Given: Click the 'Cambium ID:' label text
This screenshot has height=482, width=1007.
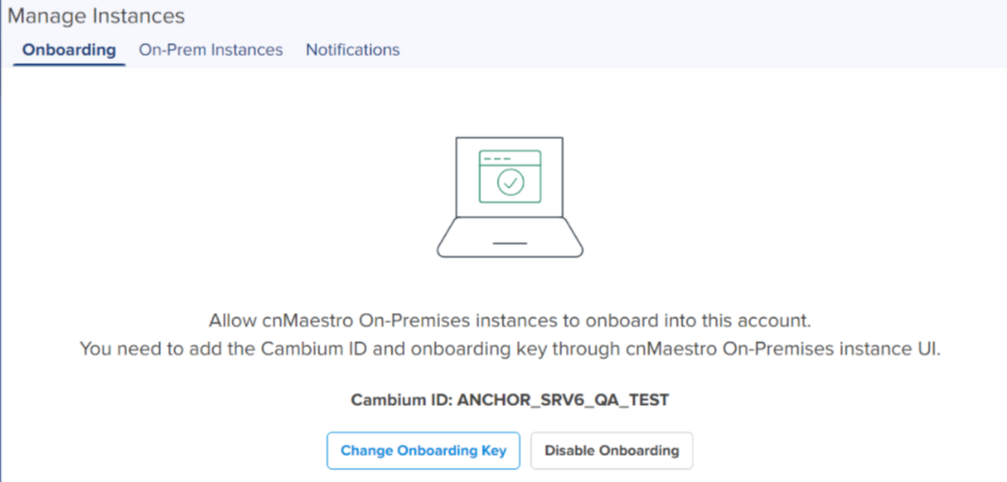Looking at the screenshot, I should point(401,400).
